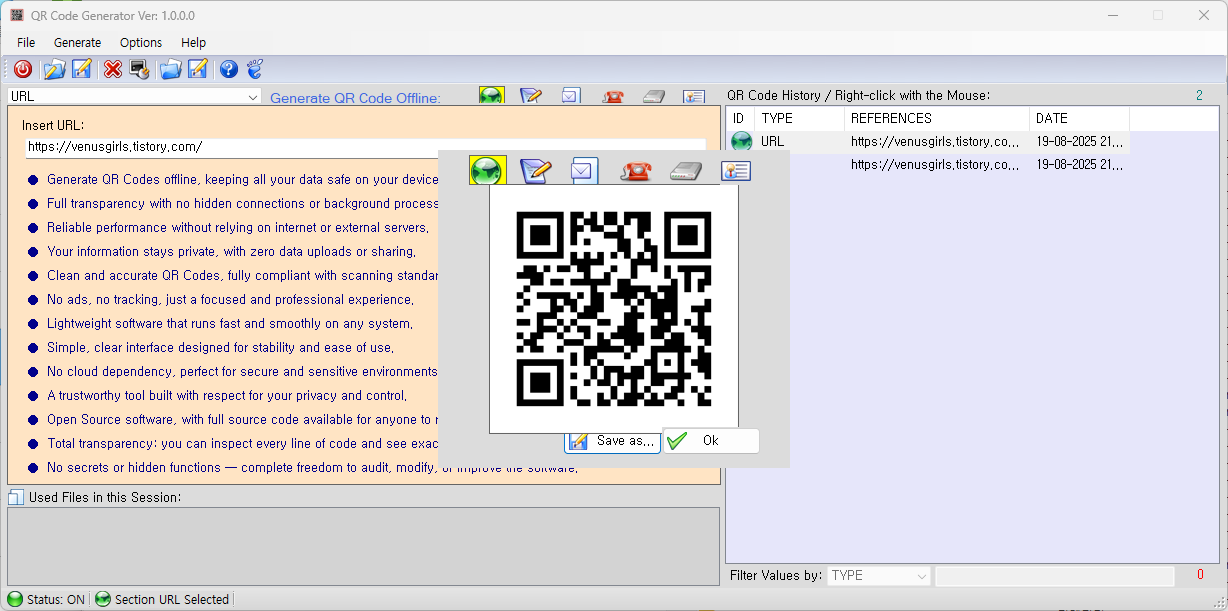Click the red telephone icon above the Insert URL panel
The width and height of the screenshot is (1228, 611).
613,97
